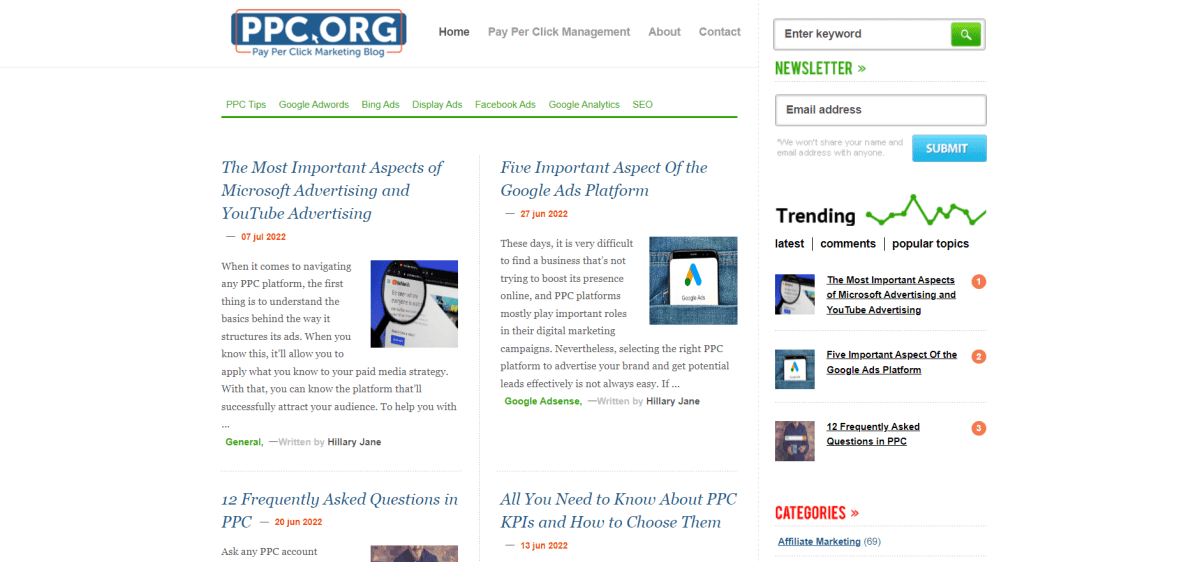Focus the Enter keyword search field

[862, 34]
